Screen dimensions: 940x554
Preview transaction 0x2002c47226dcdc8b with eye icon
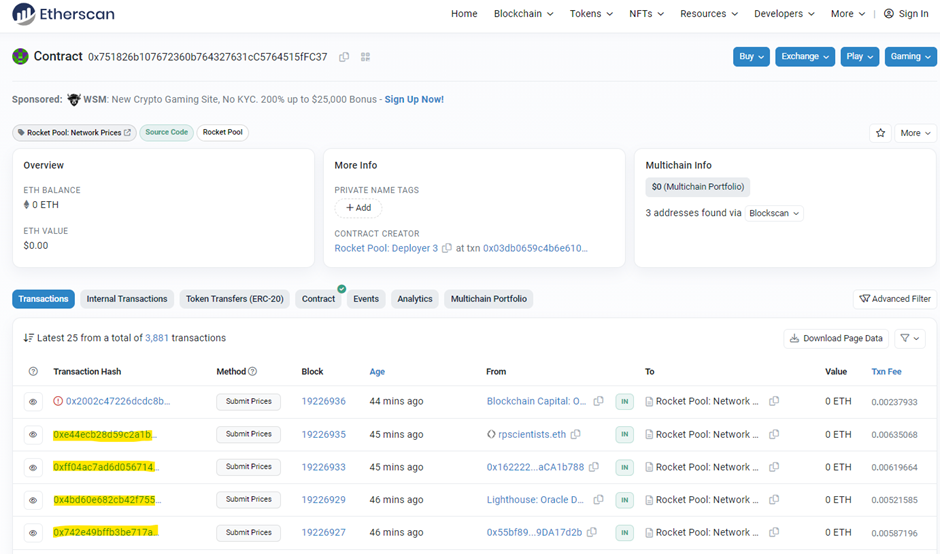coord(33,401)
